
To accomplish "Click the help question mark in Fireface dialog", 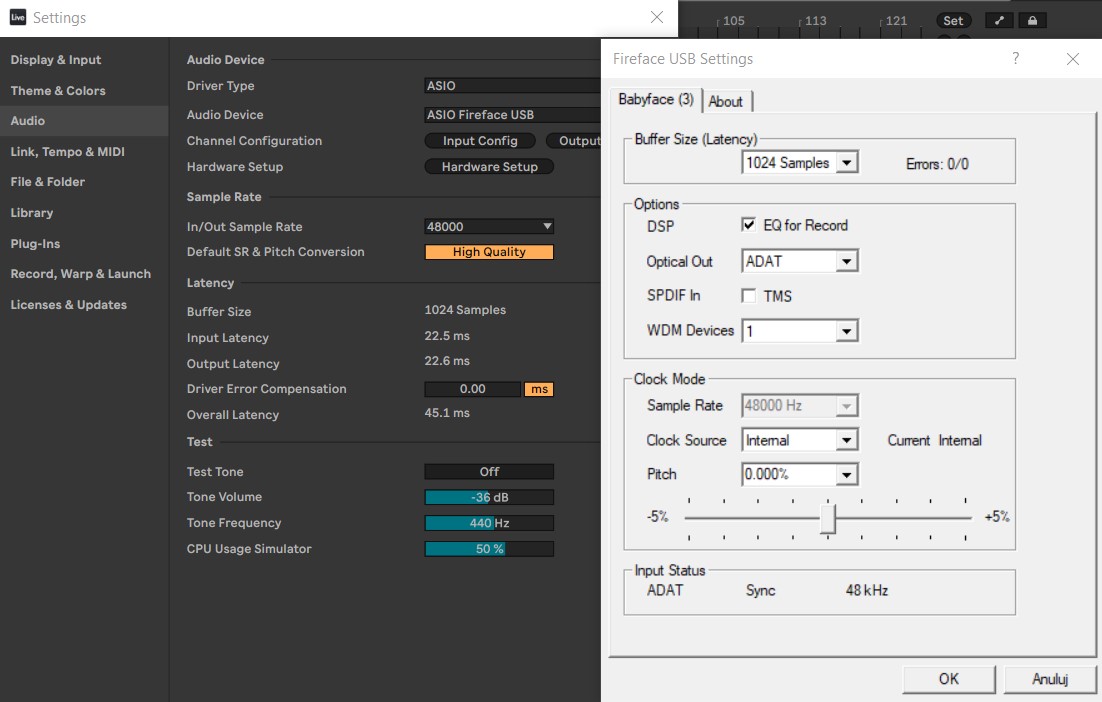I will pos(1016,58).
